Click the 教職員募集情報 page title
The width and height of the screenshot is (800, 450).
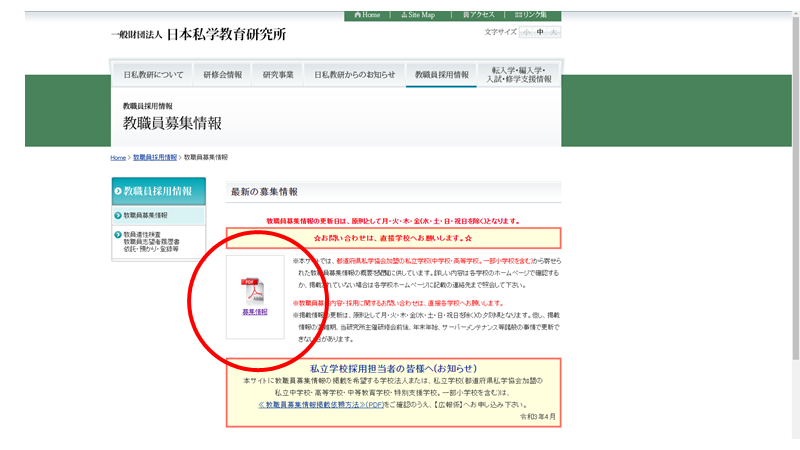172,123
